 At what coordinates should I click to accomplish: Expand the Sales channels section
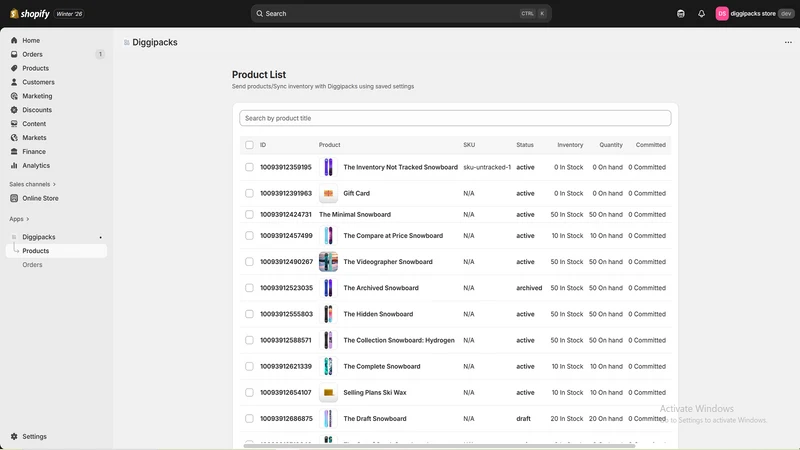(32, 184)
